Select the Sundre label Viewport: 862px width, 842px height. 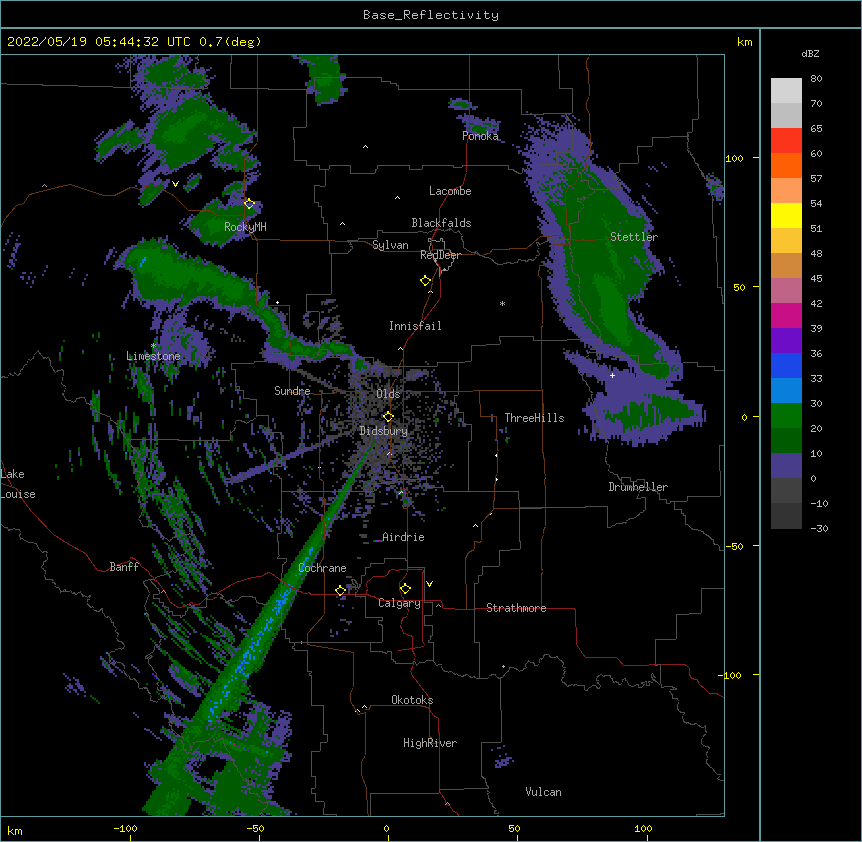tap(292, 391)
